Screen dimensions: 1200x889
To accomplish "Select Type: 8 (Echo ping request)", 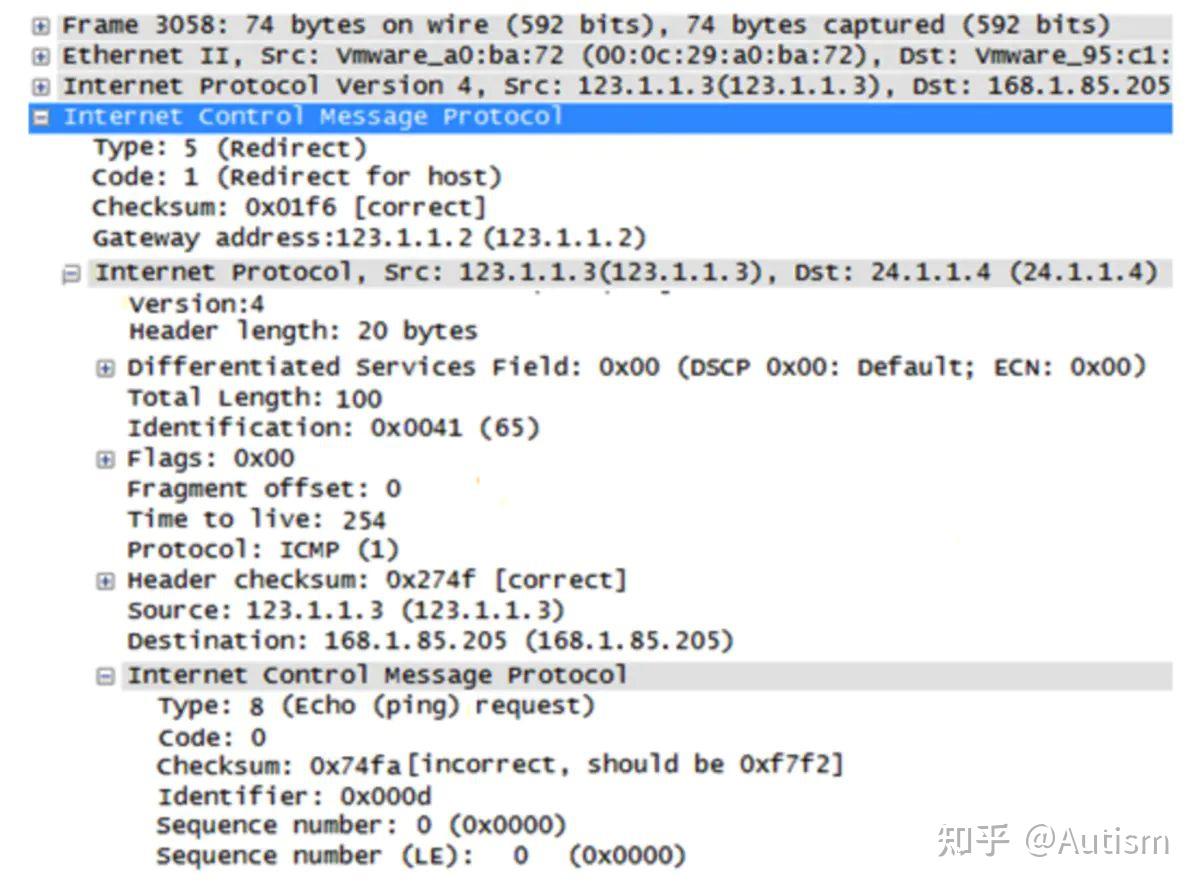I will 375,706.
